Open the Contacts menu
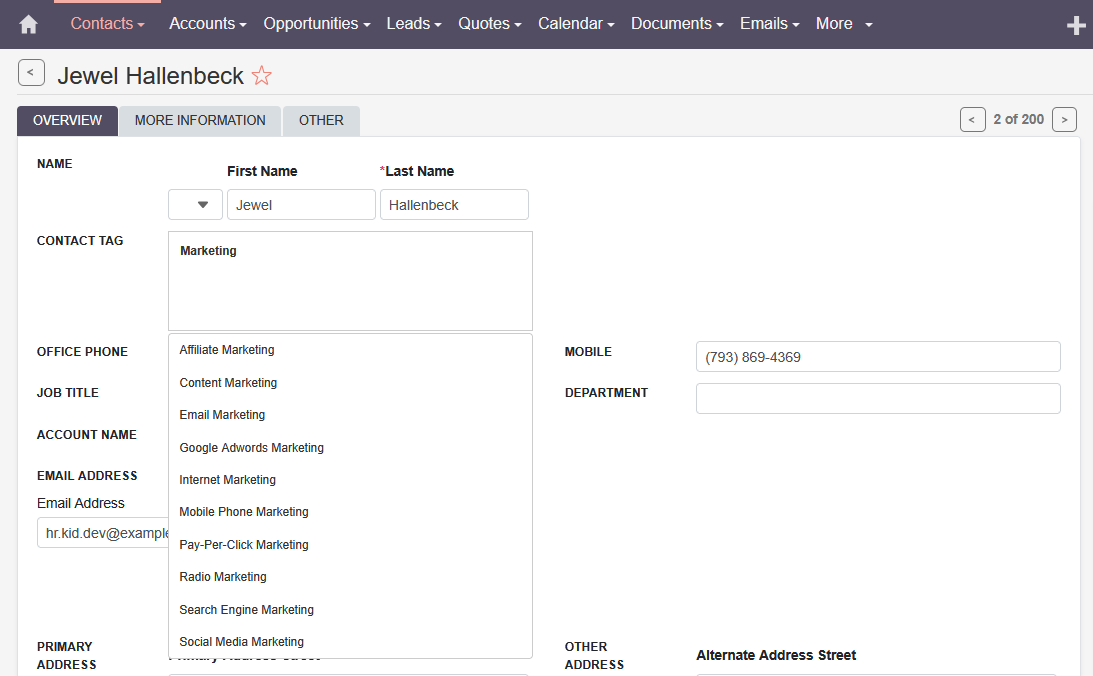 point(107,24)
